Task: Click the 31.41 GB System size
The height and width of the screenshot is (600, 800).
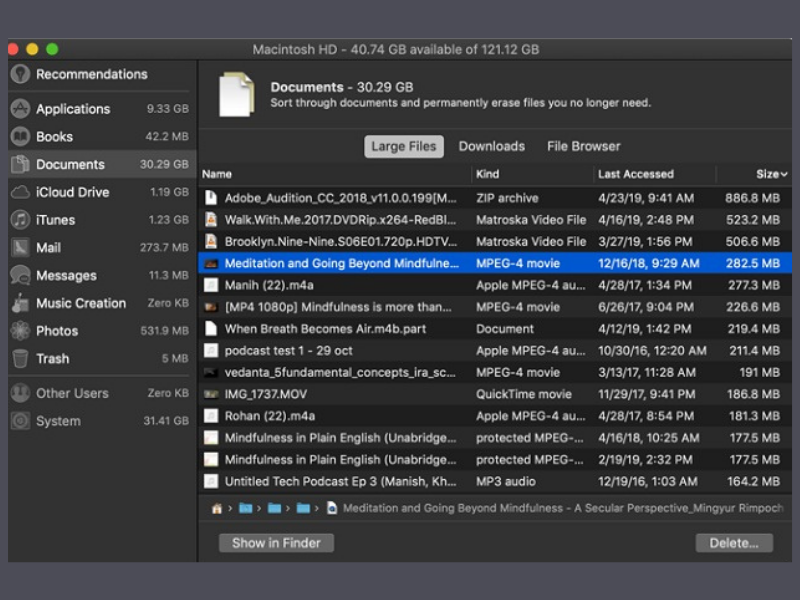Action: click(x=166, y=421)
